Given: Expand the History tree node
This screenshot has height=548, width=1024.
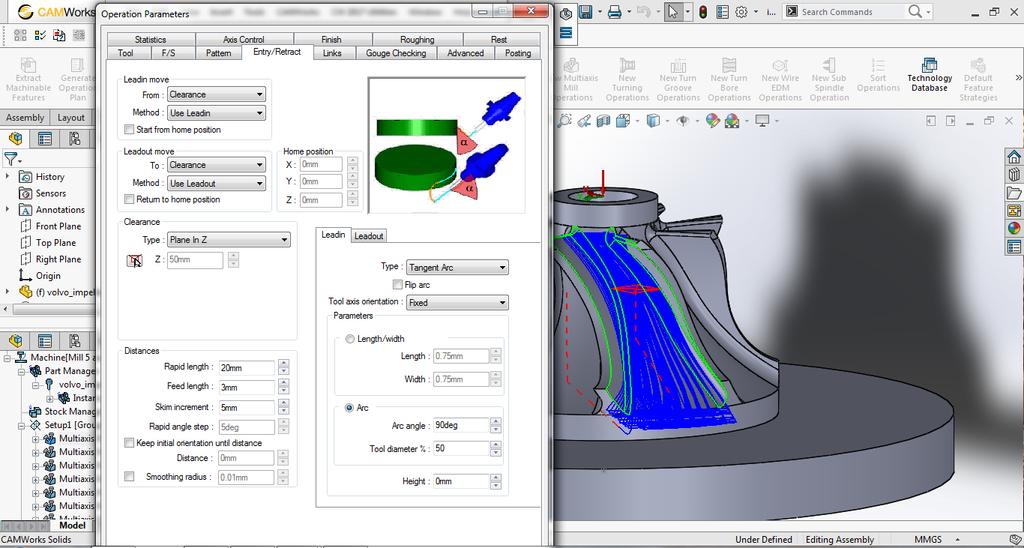Looking at the screenshot, I should coord(7,176).
